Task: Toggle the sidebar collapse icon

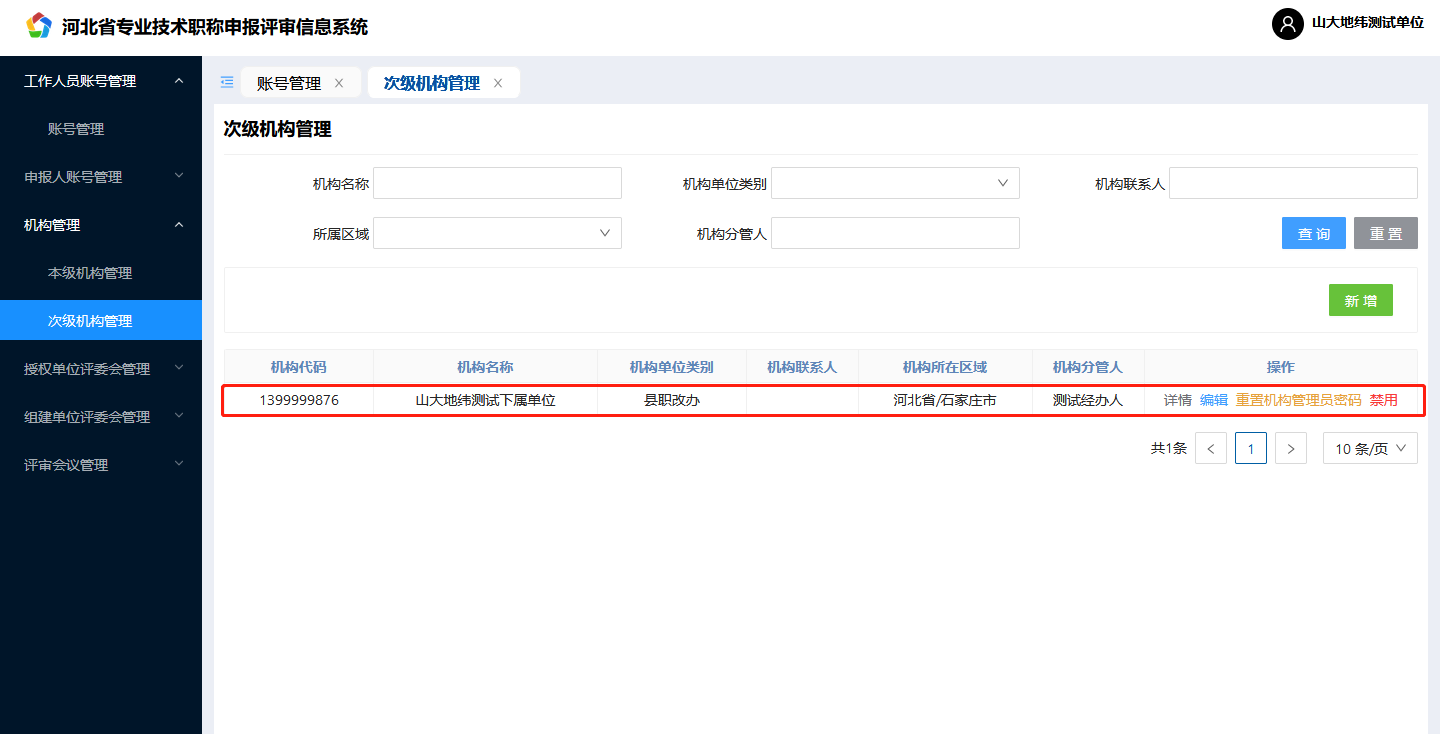Action: [x=227, y=83]
